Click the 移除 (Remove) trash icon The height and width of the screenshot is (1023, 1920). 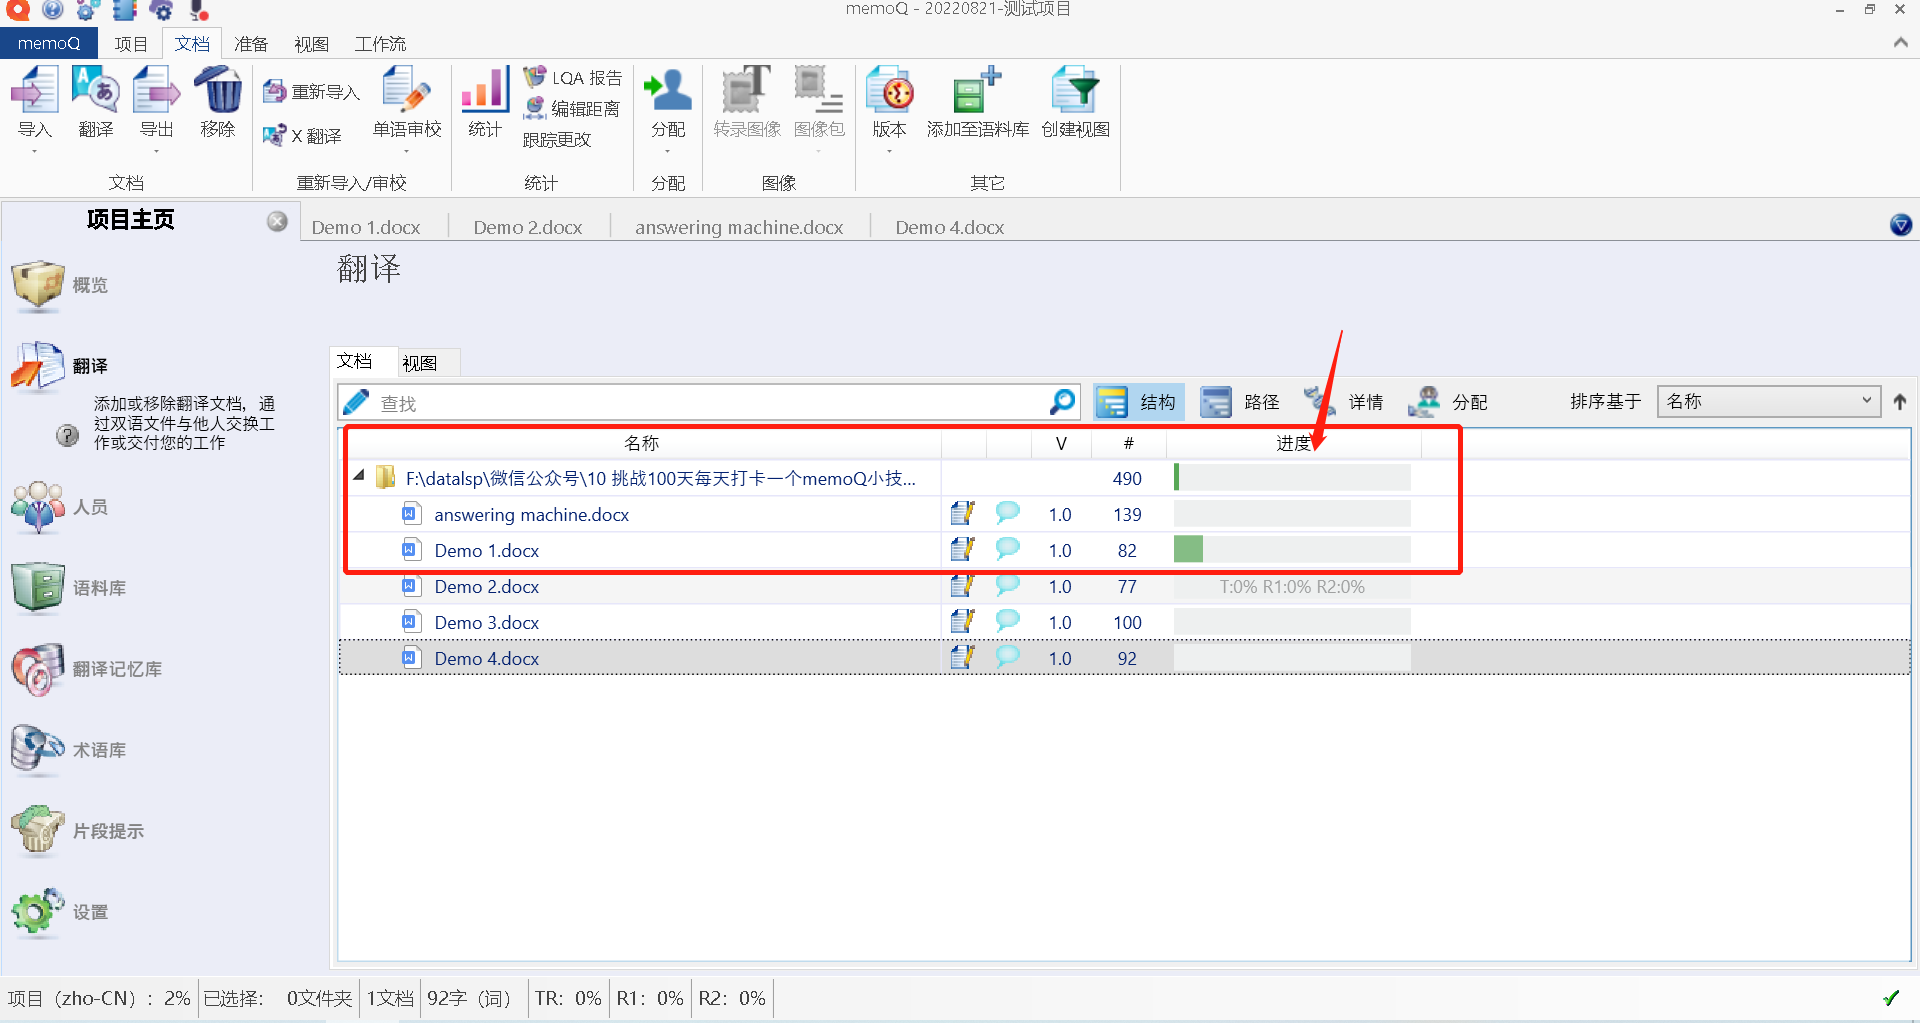point(217,92)
